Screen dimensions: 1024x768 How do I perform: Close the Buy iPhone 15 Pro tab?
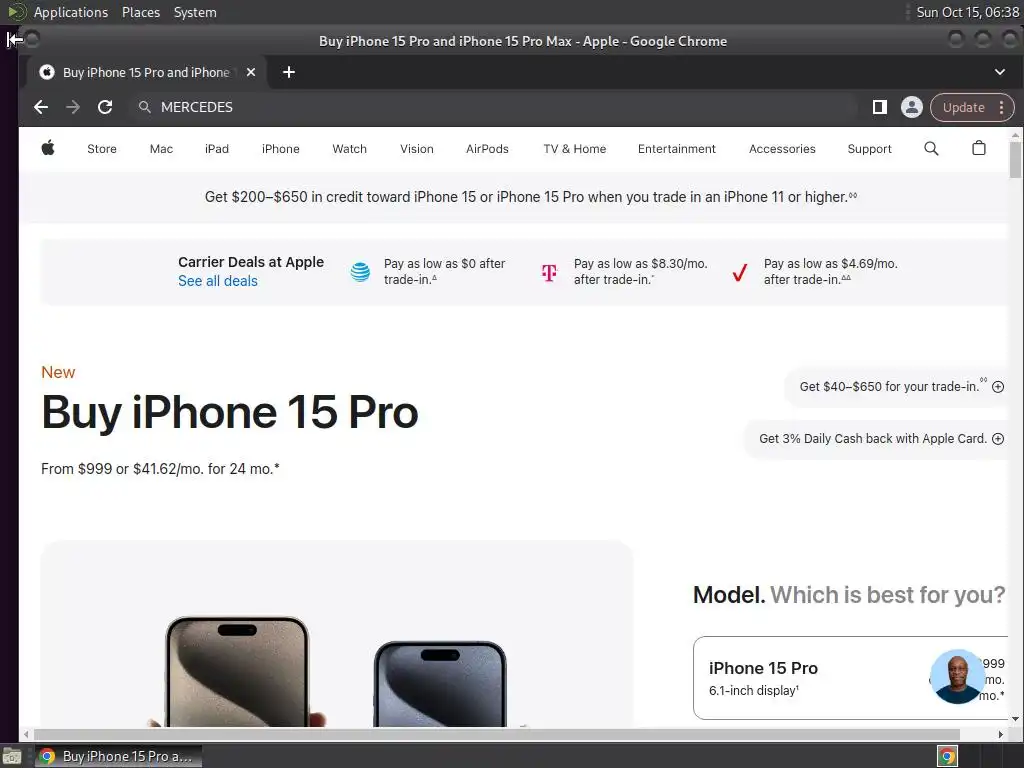pos(251,72)
